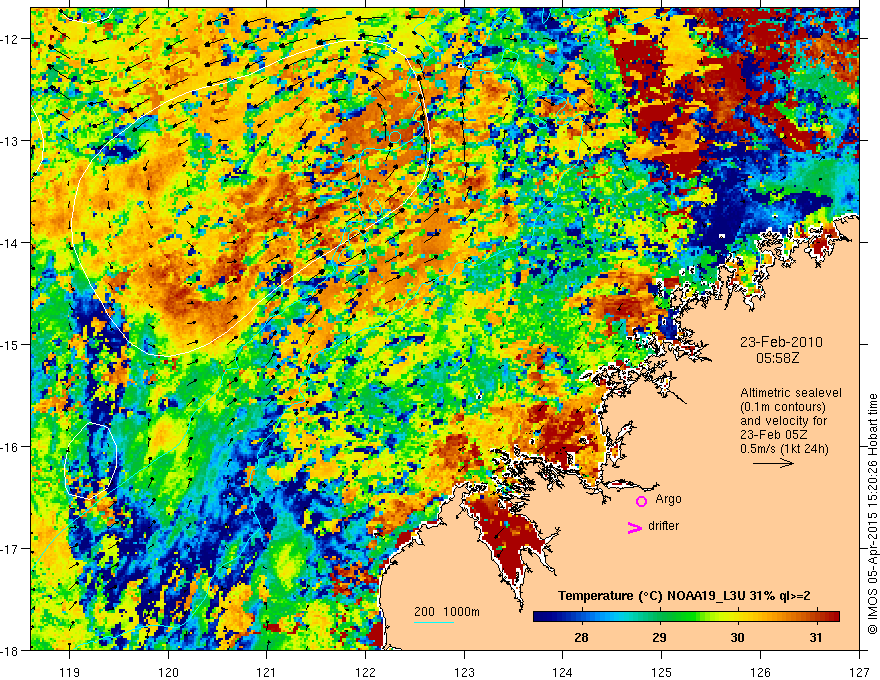Click the longitude axis label 119
Screen dimensions: 880x680
coord(70,672)
